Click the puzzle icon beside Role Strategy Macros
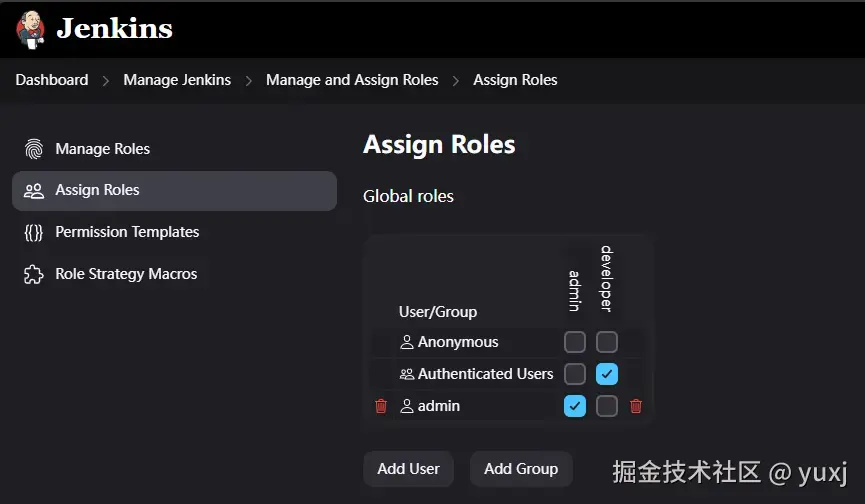The width and height of the screenshot is (865, 504). point(34,274)
